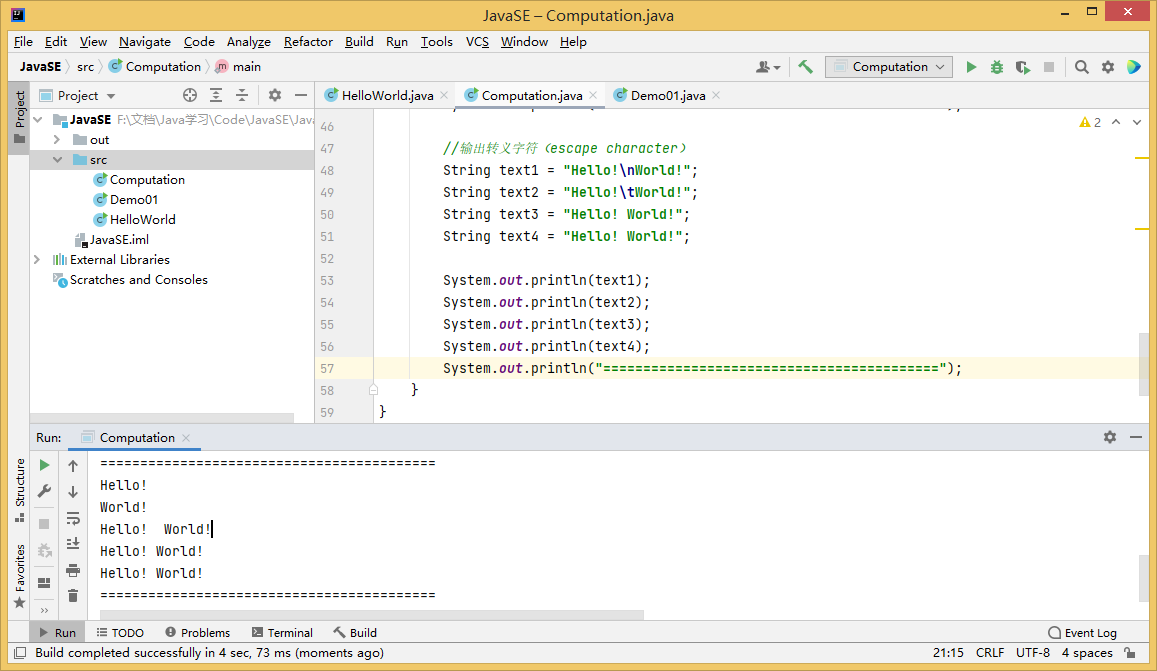
Task: Open the Build tool window
Action: 355,633
